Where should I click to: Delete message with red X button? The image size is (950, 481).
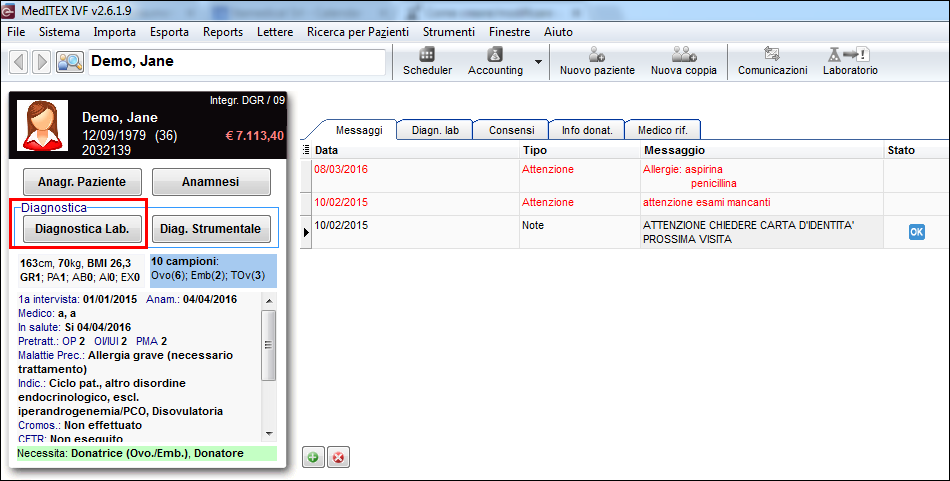click(338, 457)
